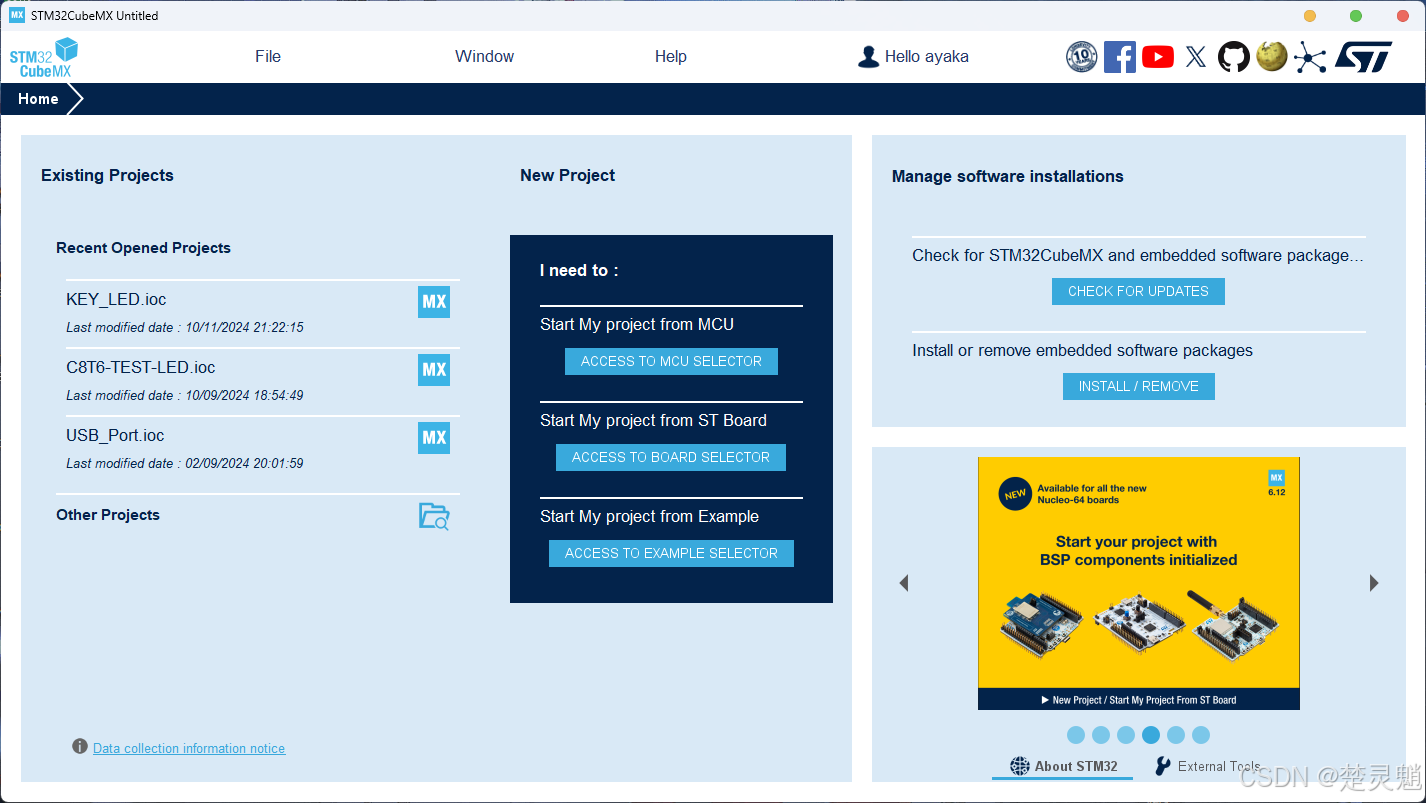Click the Other Projects label
This screenshot has width=1426, height=803.
pos(108,515)
